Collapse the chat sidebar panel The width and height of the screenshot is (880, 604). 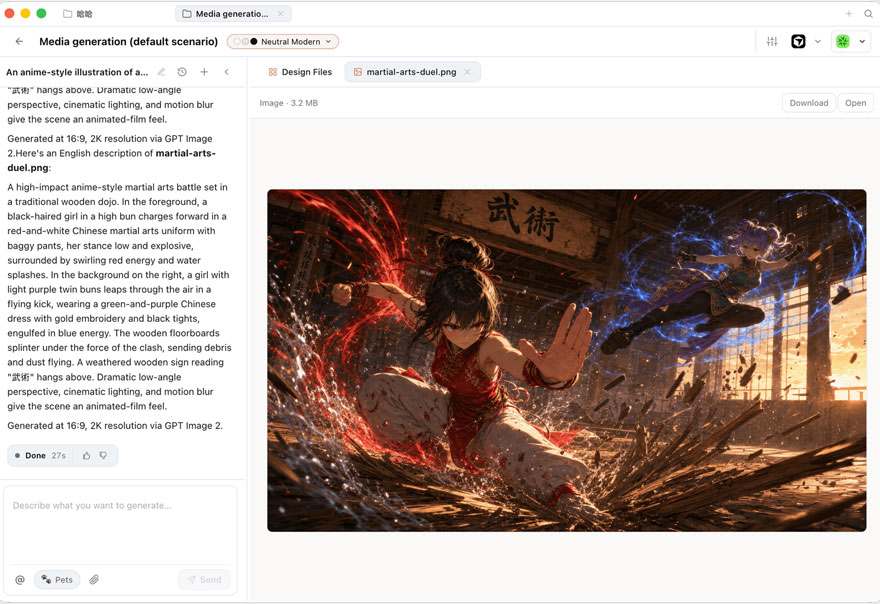(227, 72)
